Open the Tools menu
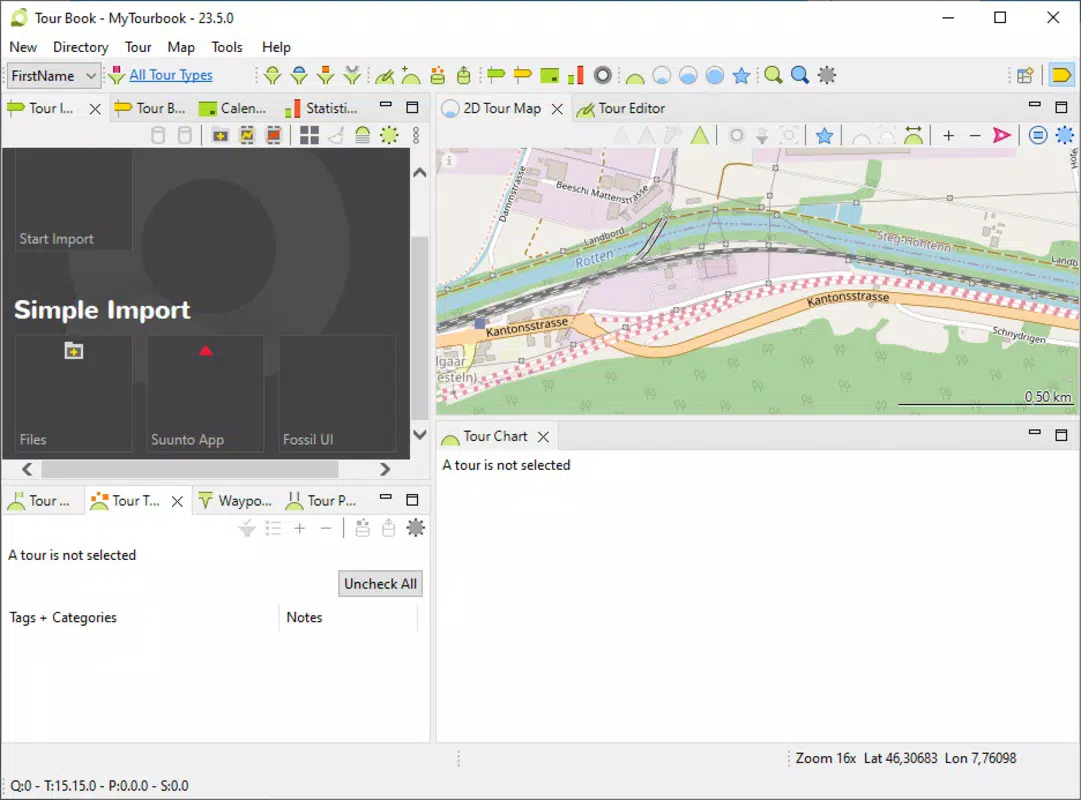The height and width of the screenshot is (800, 1081). [227, 47]
